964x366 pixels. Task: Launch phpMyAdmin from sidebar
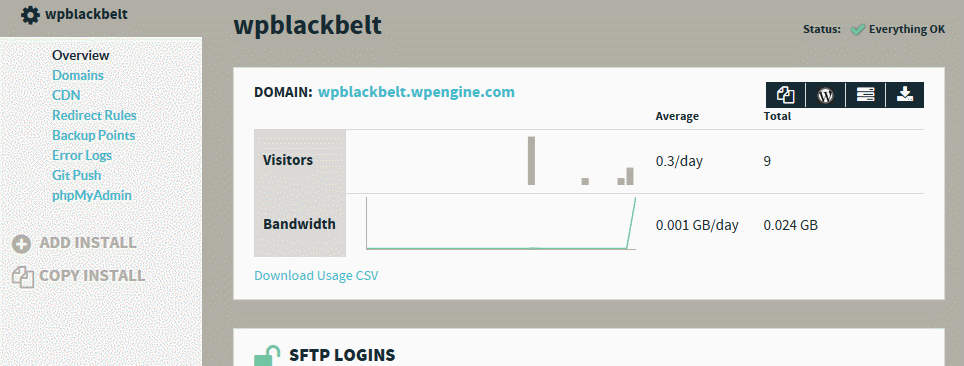(x=92, y=196)
